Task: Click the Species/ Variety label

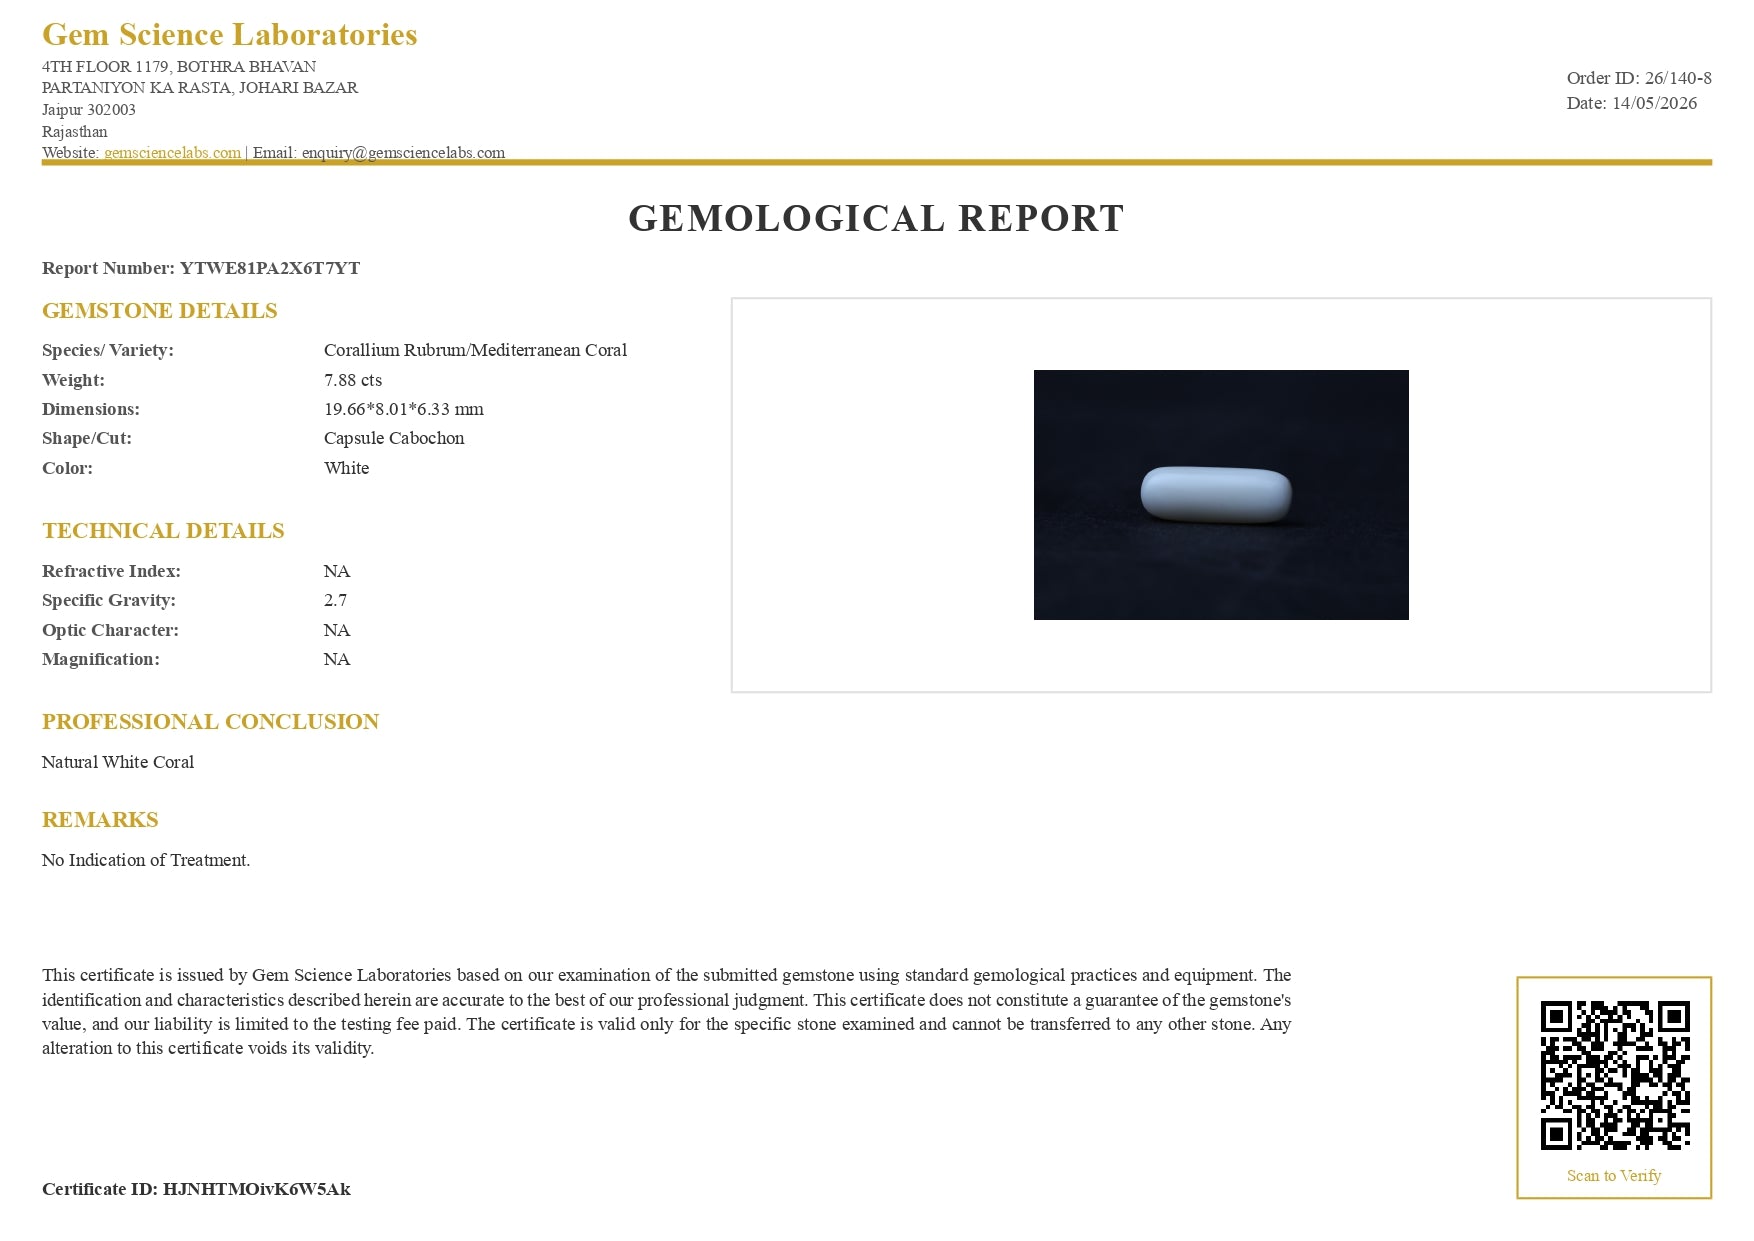Action: tap(108, 350)
